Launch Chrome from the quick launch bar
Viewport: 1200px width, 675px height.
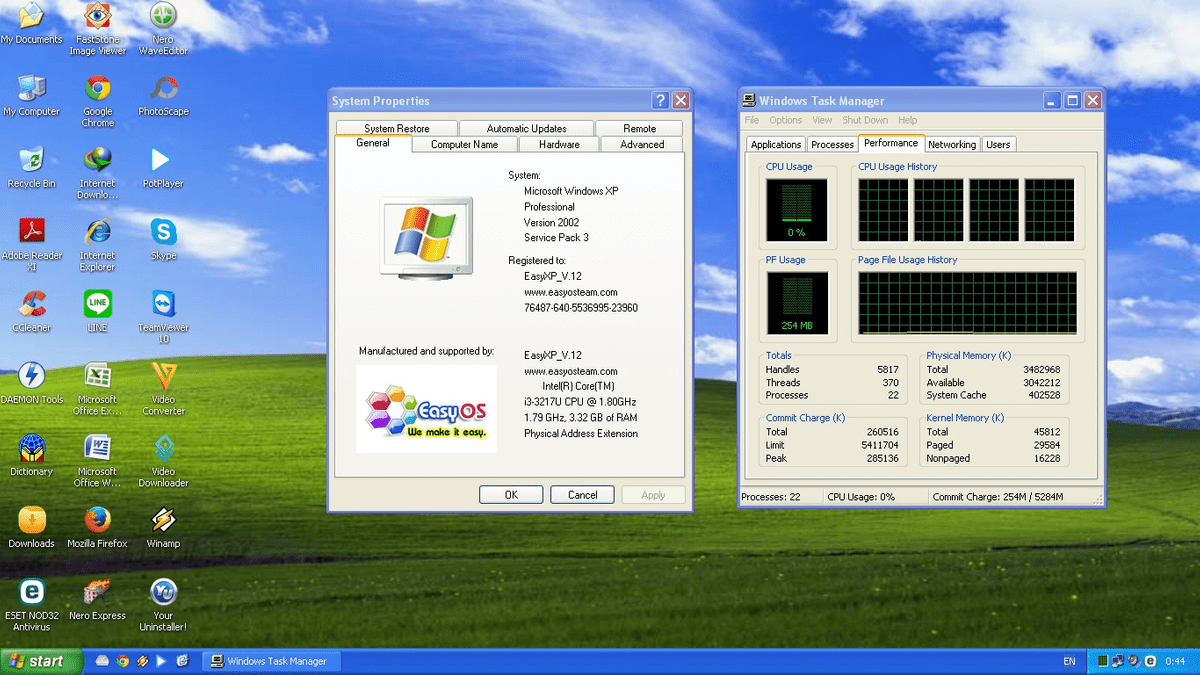pos(122,661)
